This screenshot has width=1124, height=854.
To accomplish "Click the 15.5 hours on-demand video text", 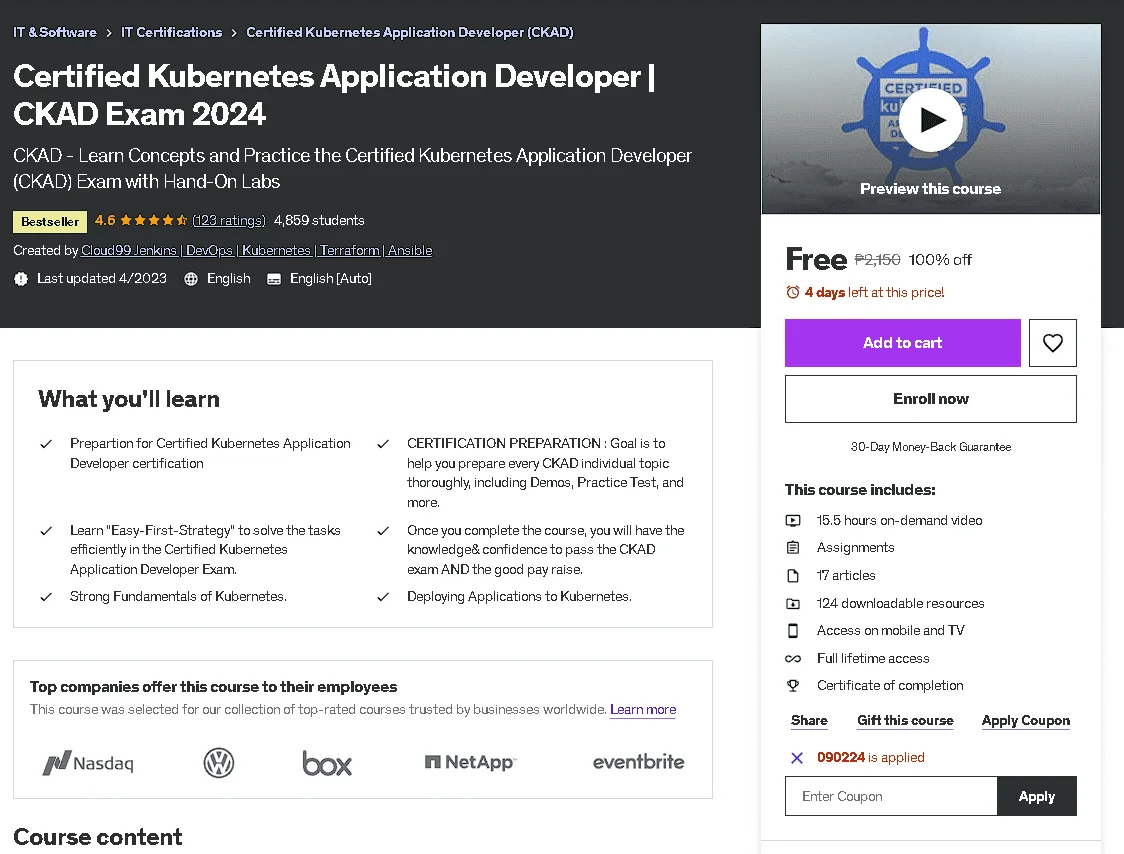I will point(900,521).
